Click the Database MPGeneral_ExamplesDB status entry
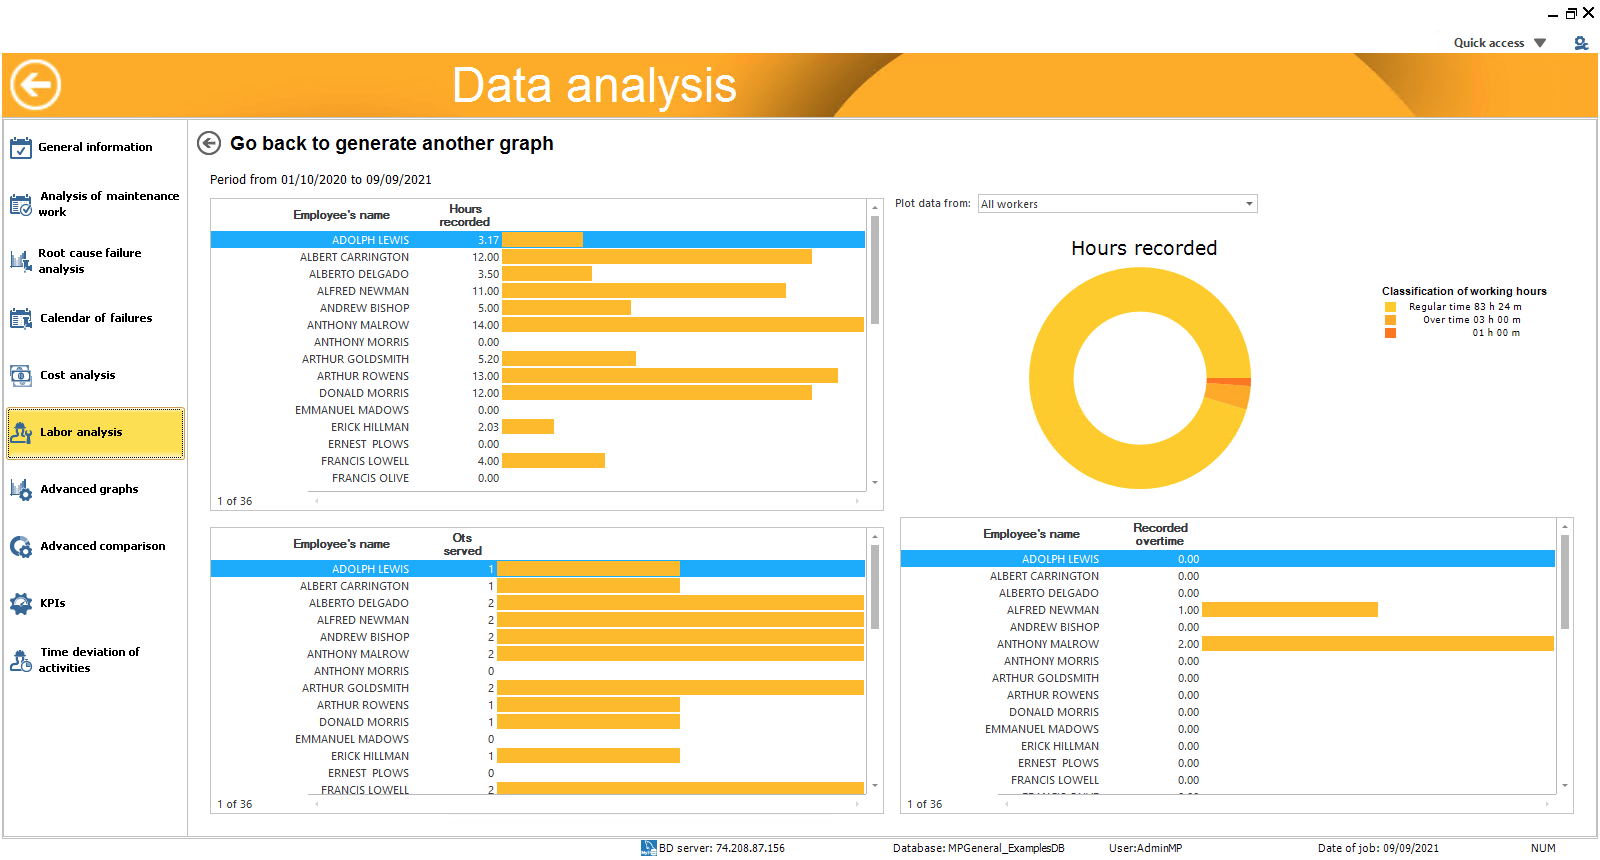Image resolution: width=1600 pixels, height=860 pixels. [978, 848]
